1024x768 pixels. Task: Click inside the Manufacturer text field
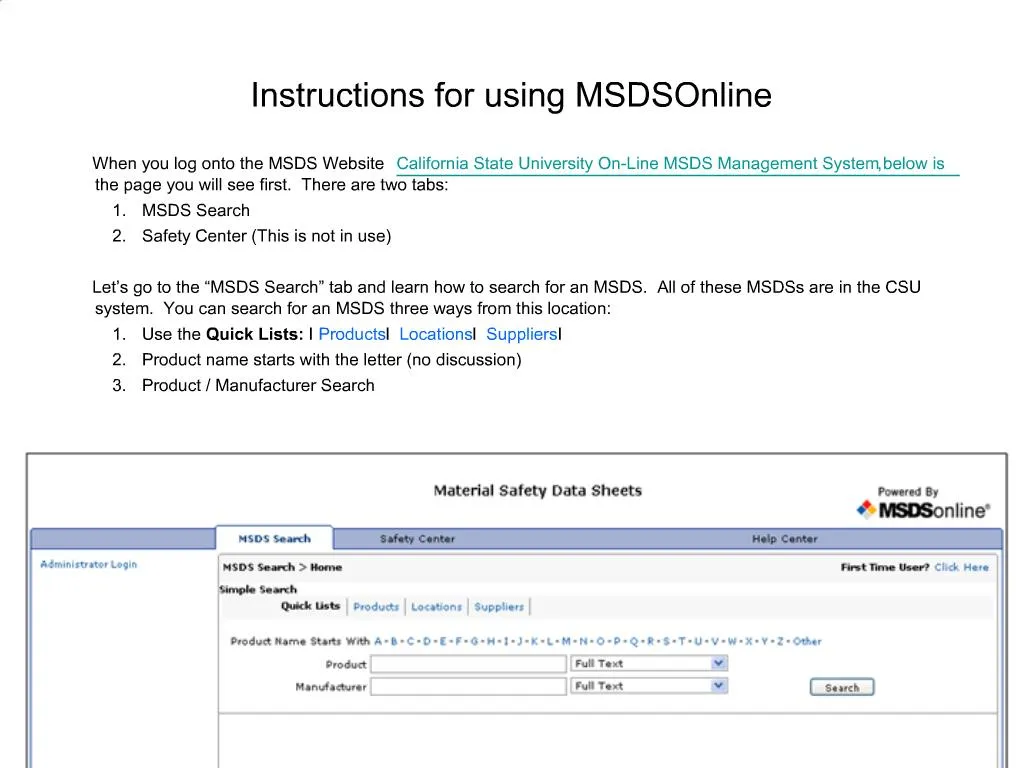coord(468,686)
